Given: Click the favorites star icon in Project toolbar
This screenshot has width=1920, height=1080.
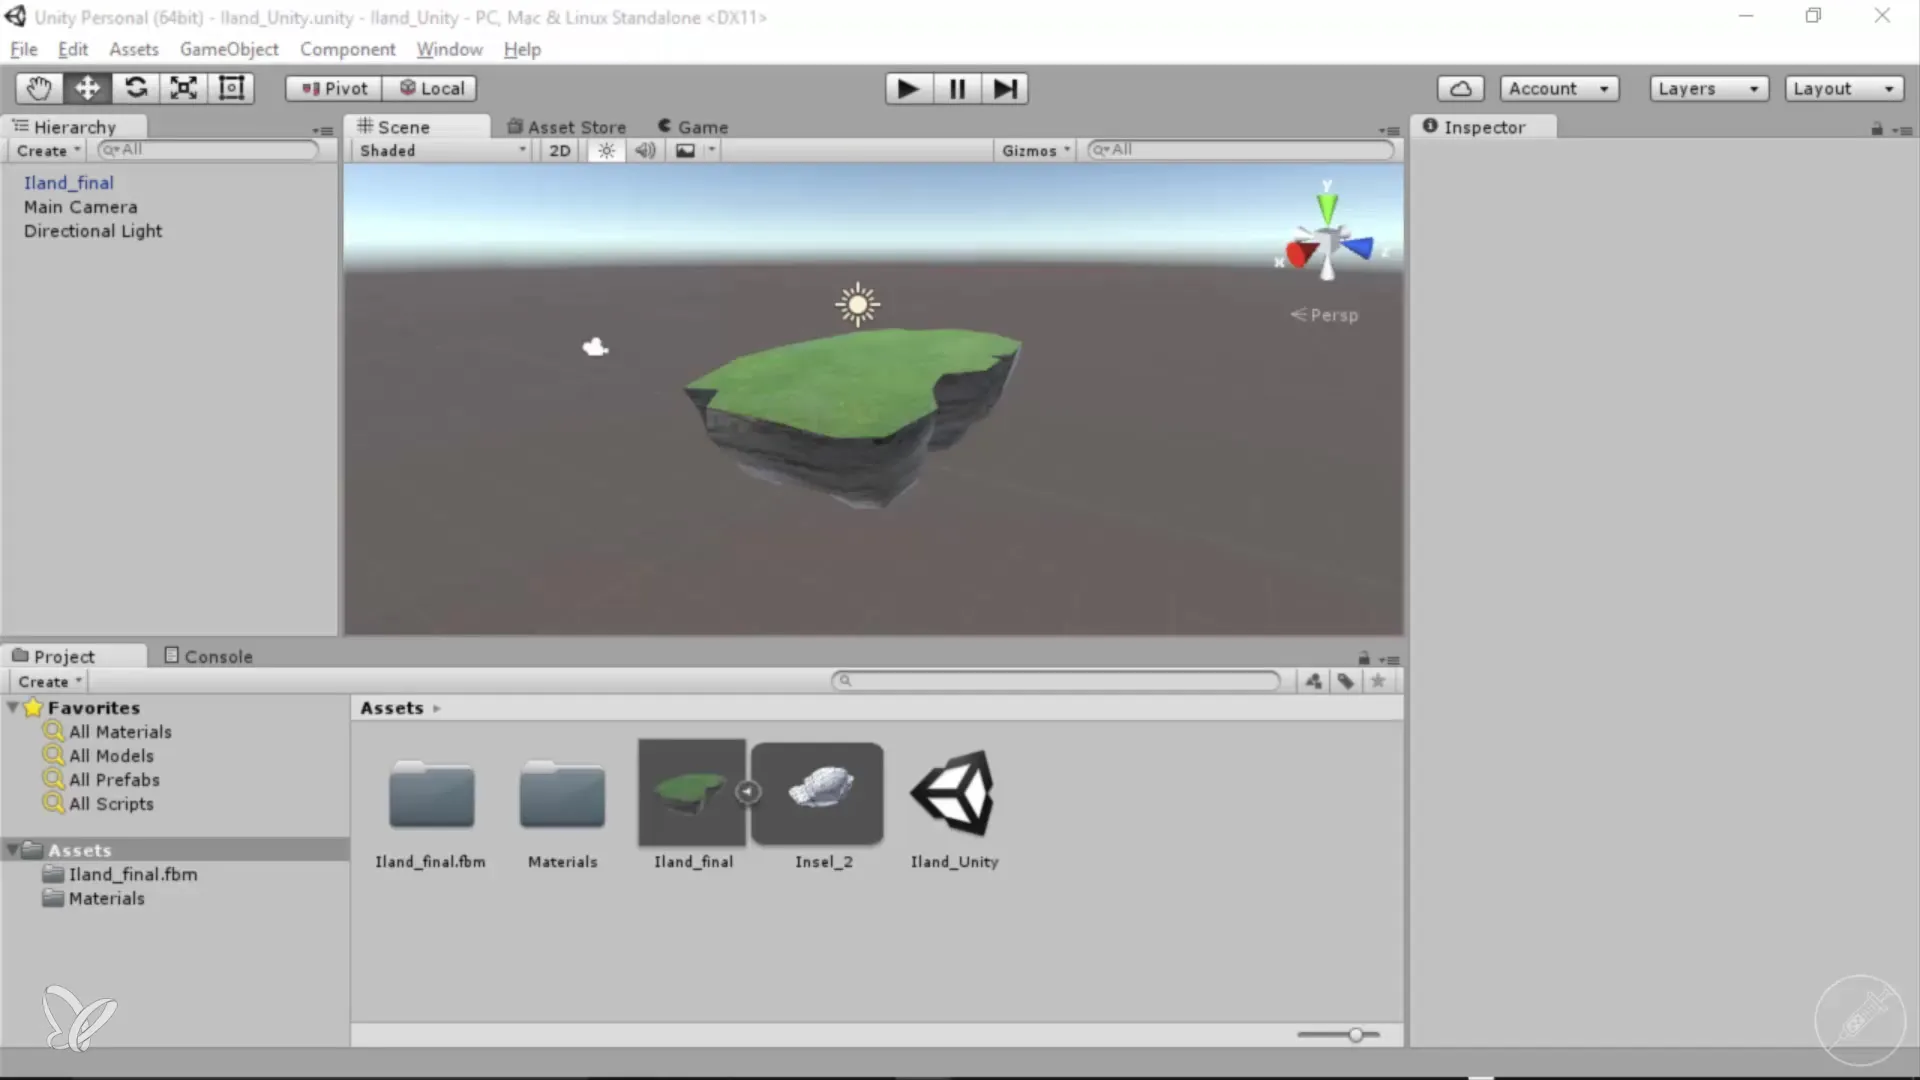Looking at the screenshot, I should click(x=1378, y=681).
